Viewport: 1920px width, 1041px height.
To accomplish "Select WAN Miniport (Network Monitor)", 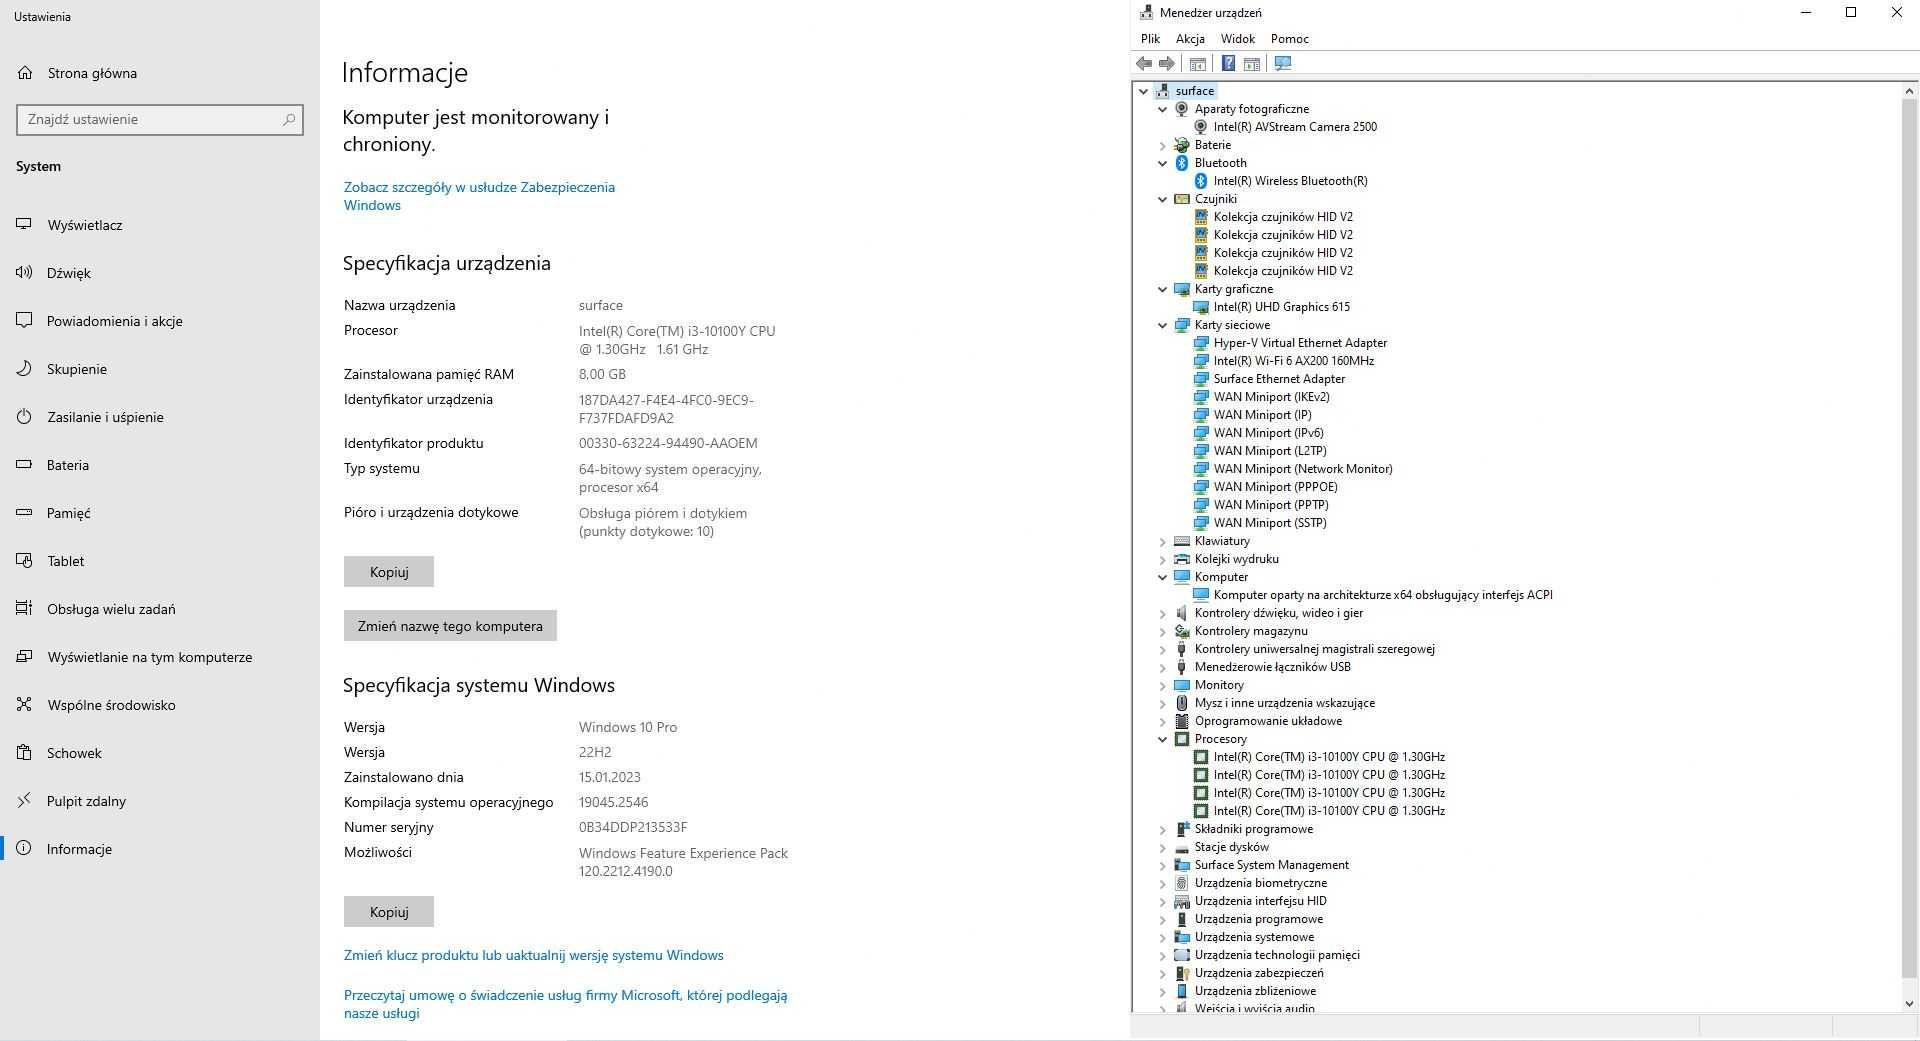I will [1302, 469].
